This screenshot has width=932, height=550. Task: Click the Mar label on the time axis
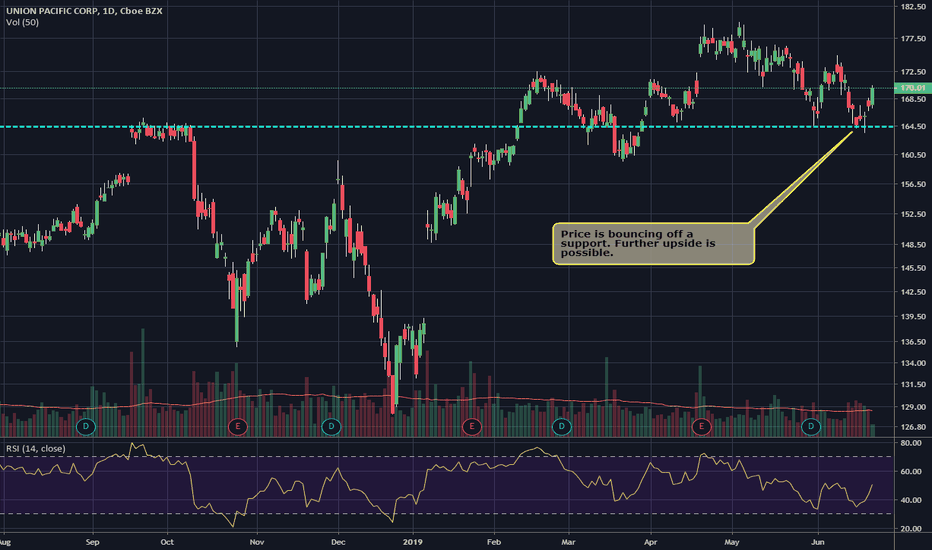pos(568,542)
